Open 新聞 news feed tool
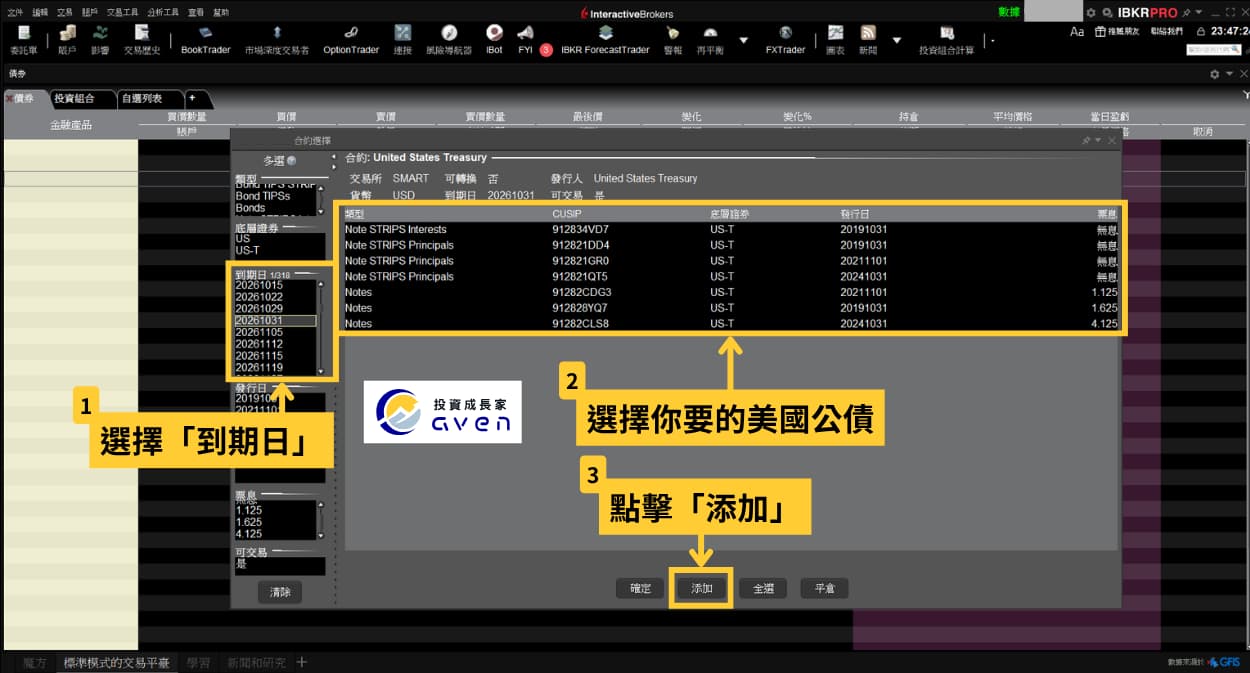 point(868,40)
